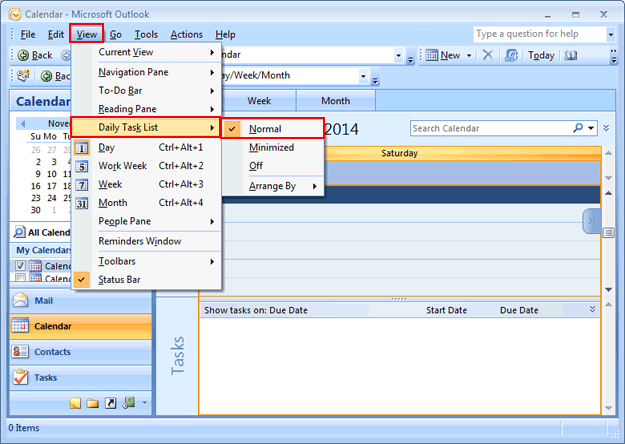
Task: Click the Show tasks on: Due Date header
Action: pos(256,310)
